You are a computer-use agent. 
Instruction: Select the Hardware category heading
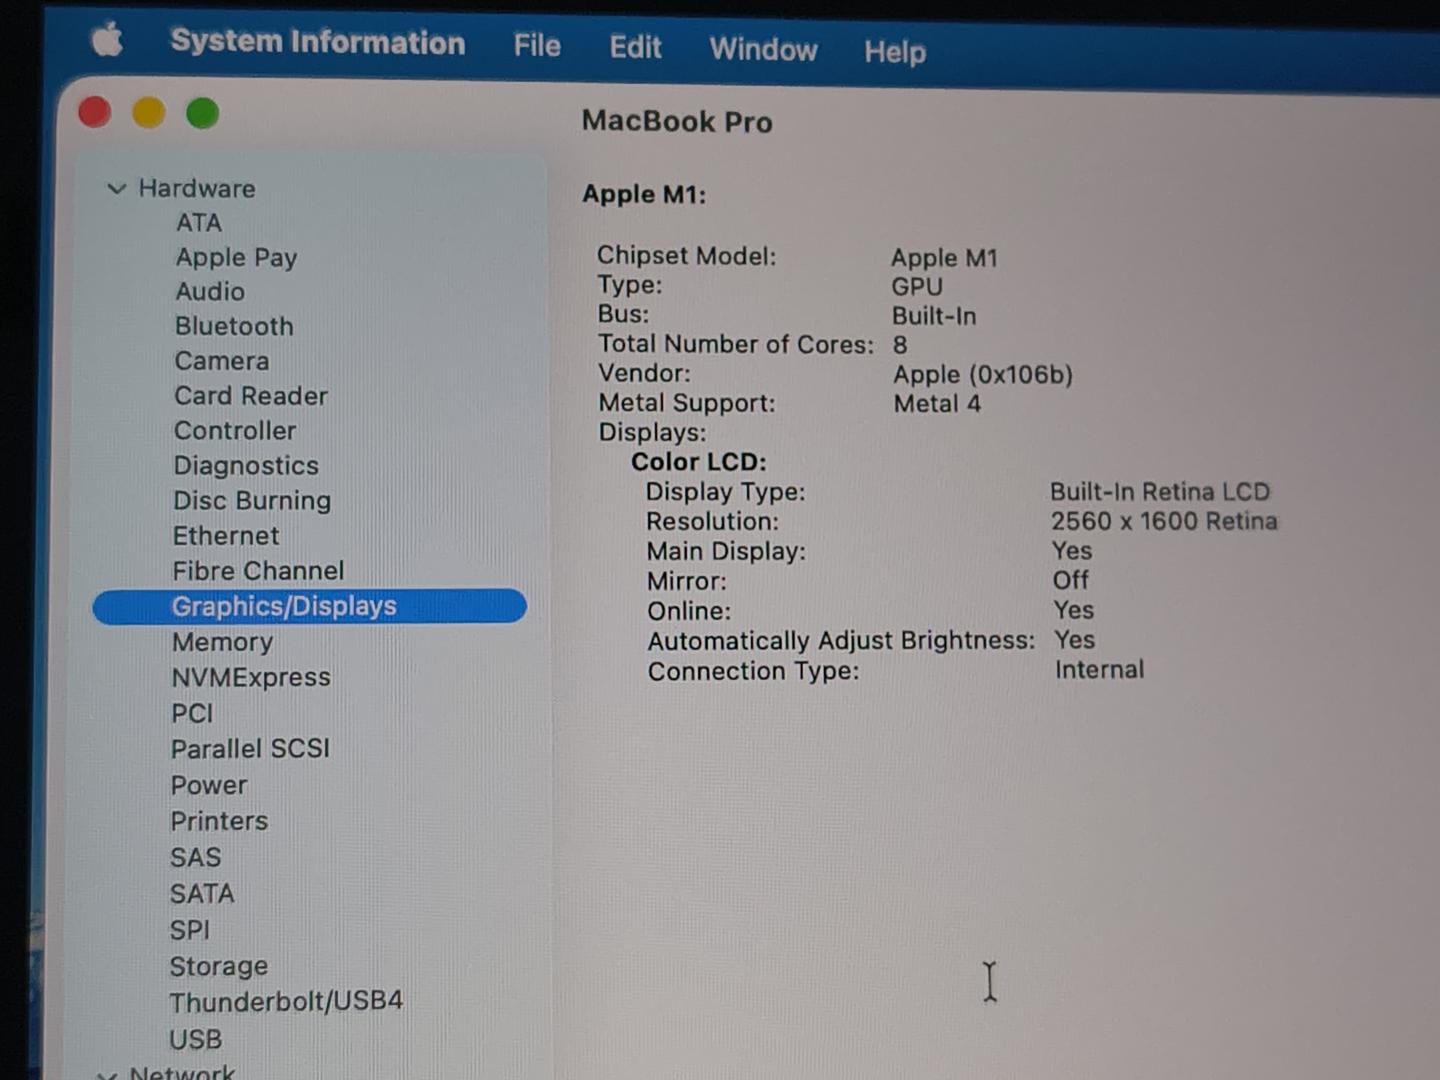197,188
